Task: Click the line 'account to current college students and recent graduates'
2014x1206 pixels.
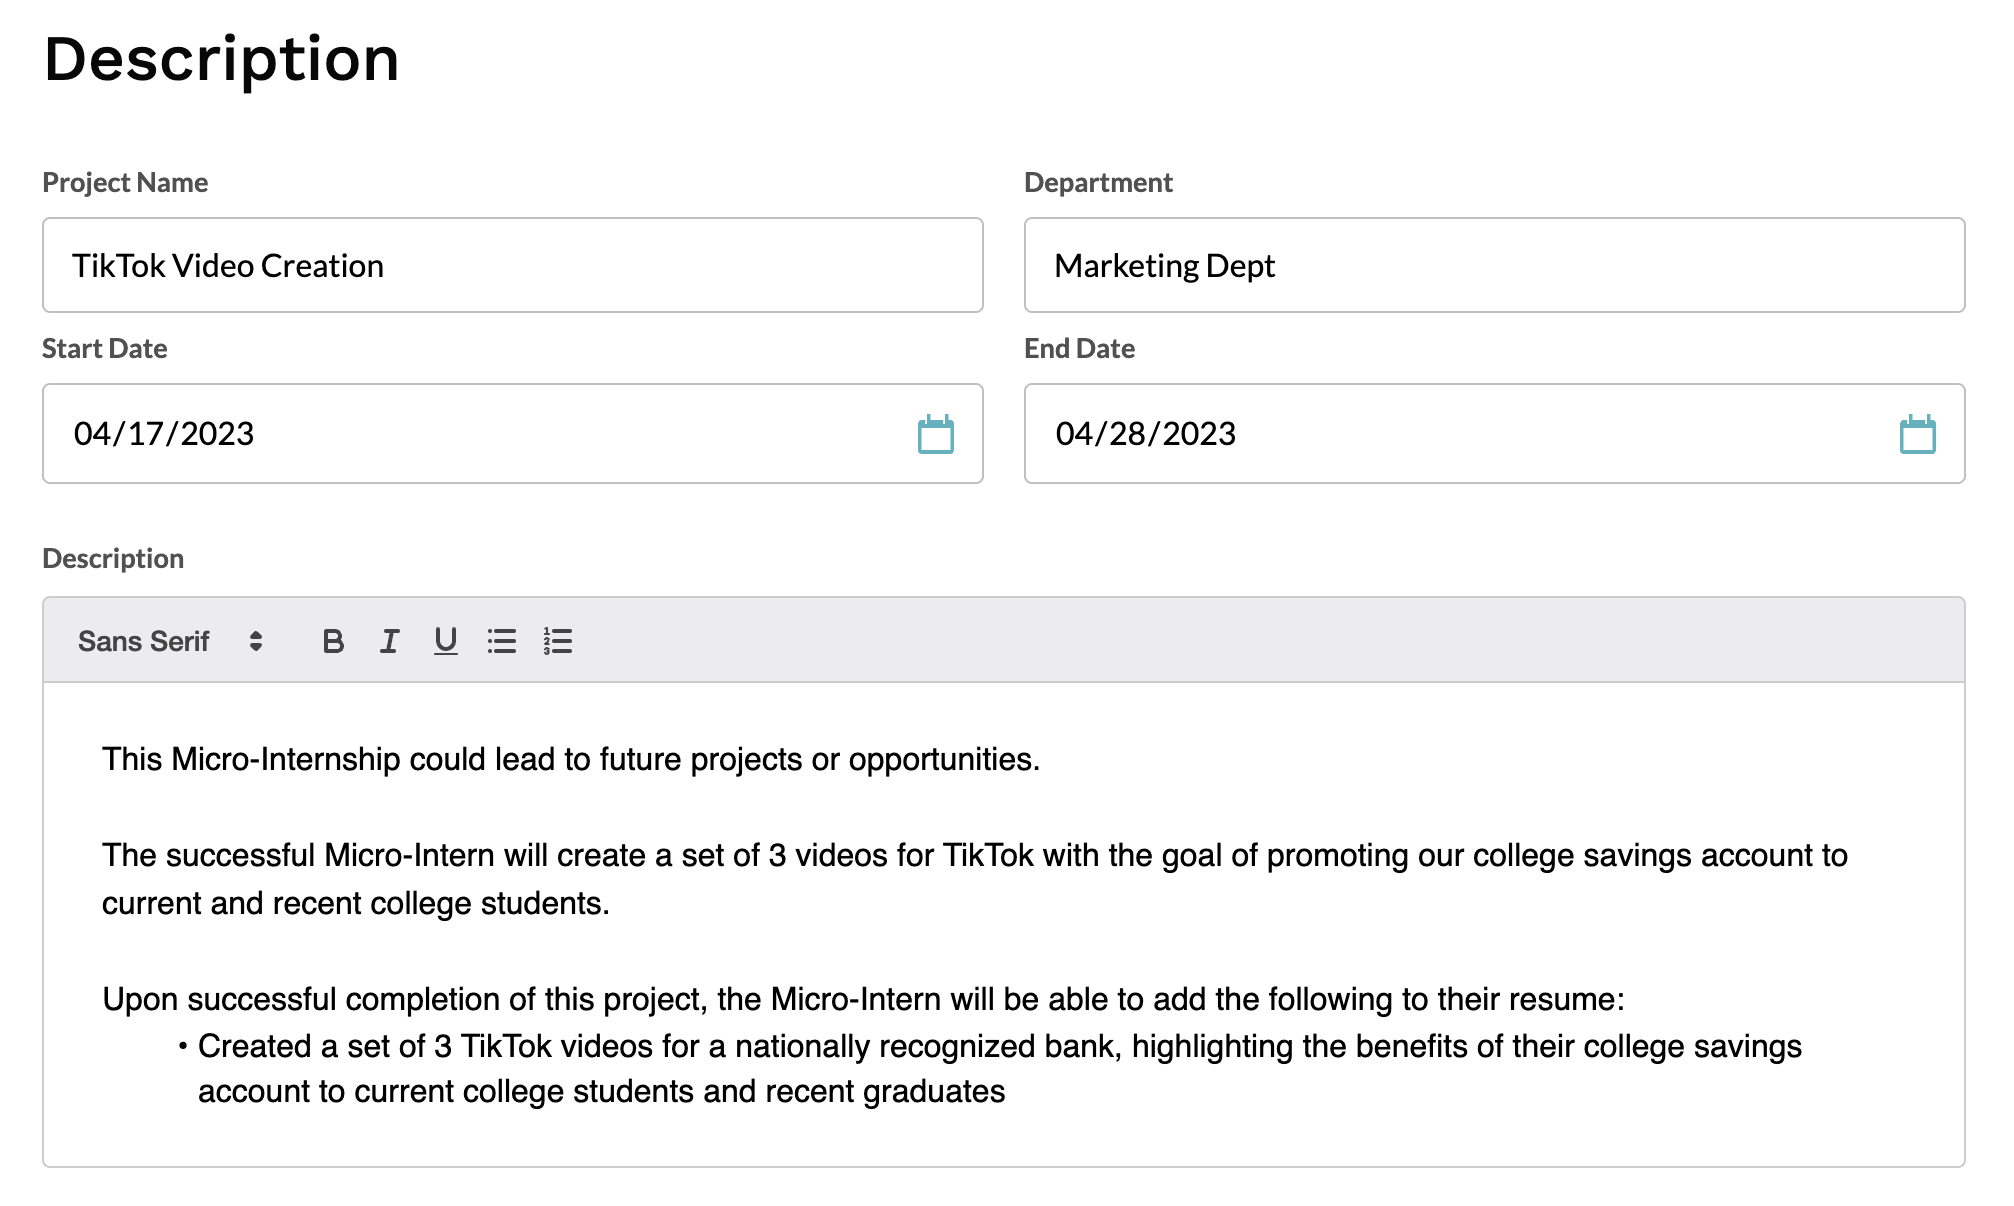Action: tap(601, 1092)
